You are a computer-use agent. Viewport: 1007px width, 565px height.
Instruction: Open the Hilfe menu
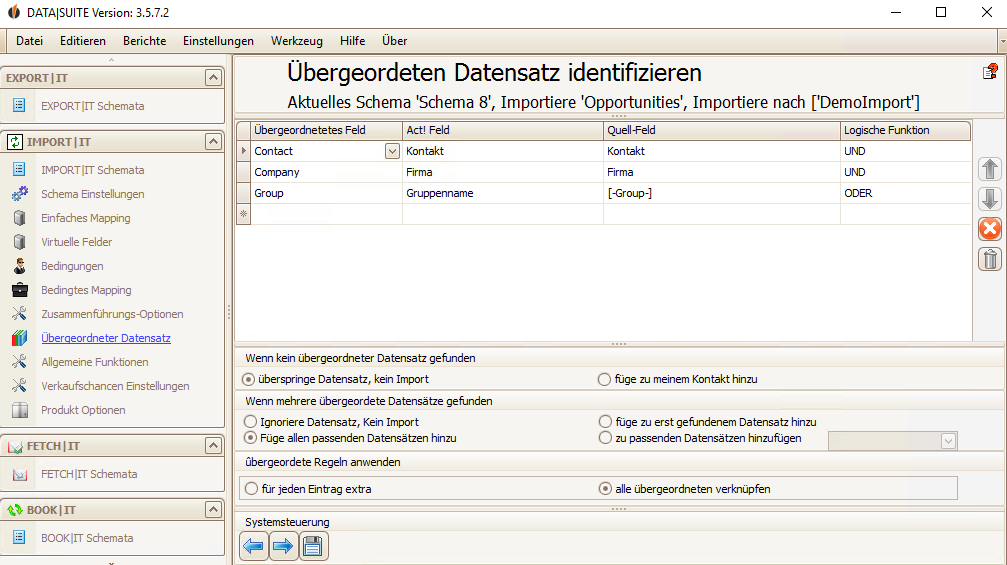(x=353, y=41)
